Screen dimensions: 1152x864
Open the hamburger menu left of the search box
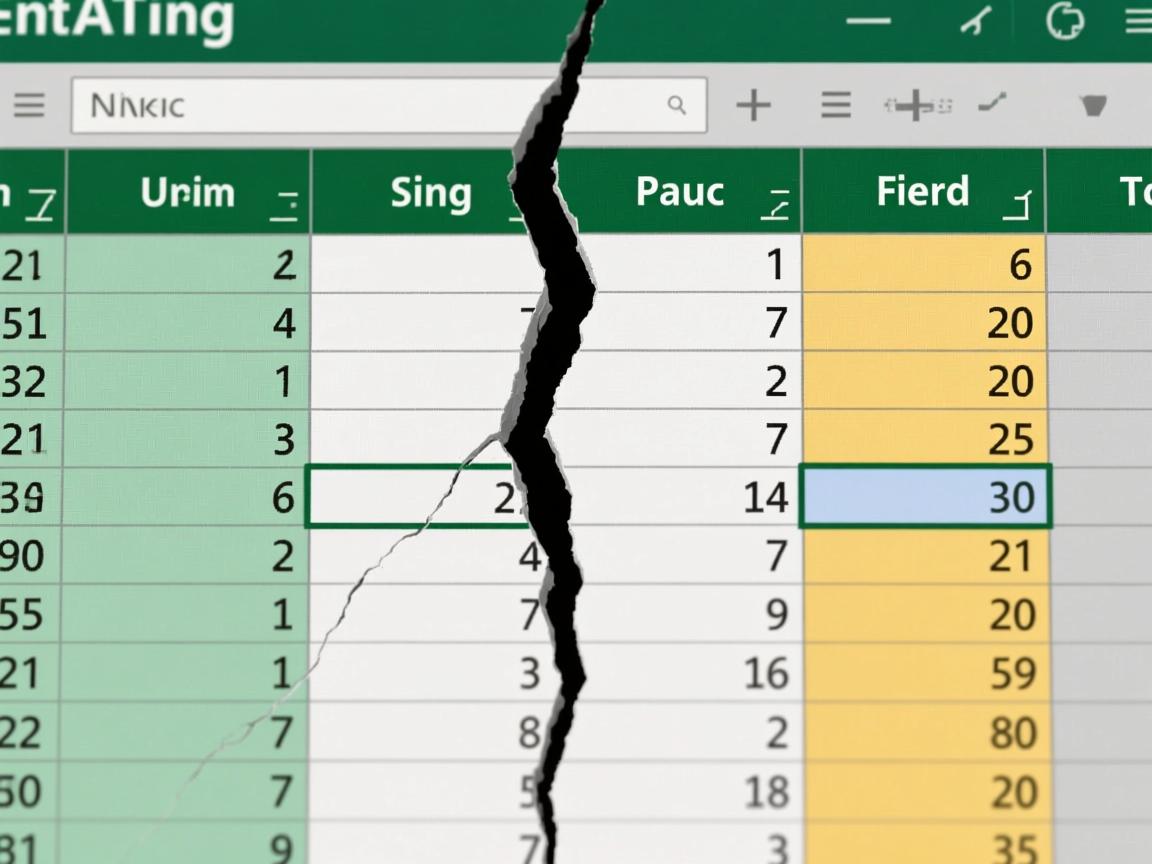29,105
